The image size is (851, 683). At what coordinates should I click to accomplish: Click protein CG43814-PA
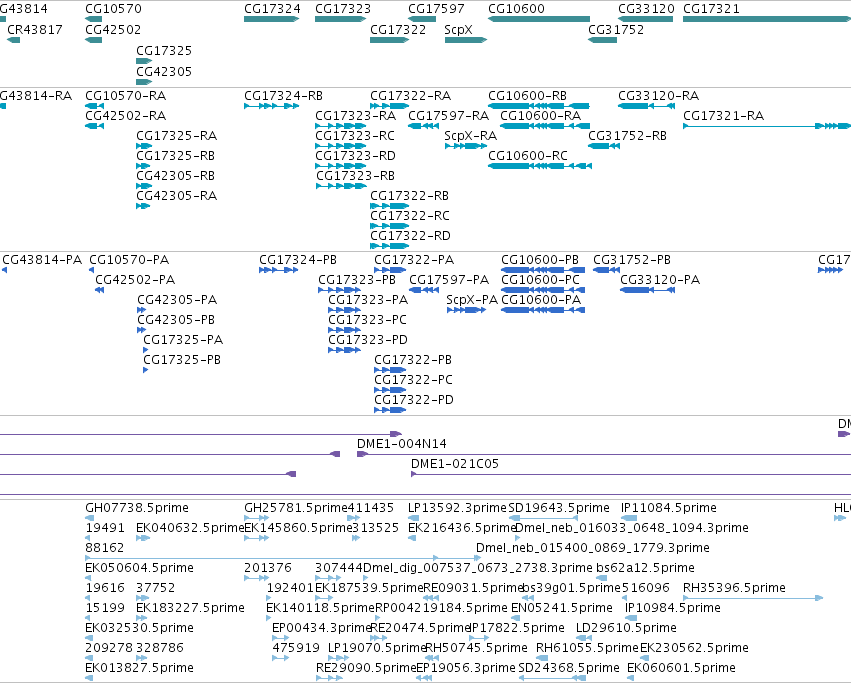[5, 270]
